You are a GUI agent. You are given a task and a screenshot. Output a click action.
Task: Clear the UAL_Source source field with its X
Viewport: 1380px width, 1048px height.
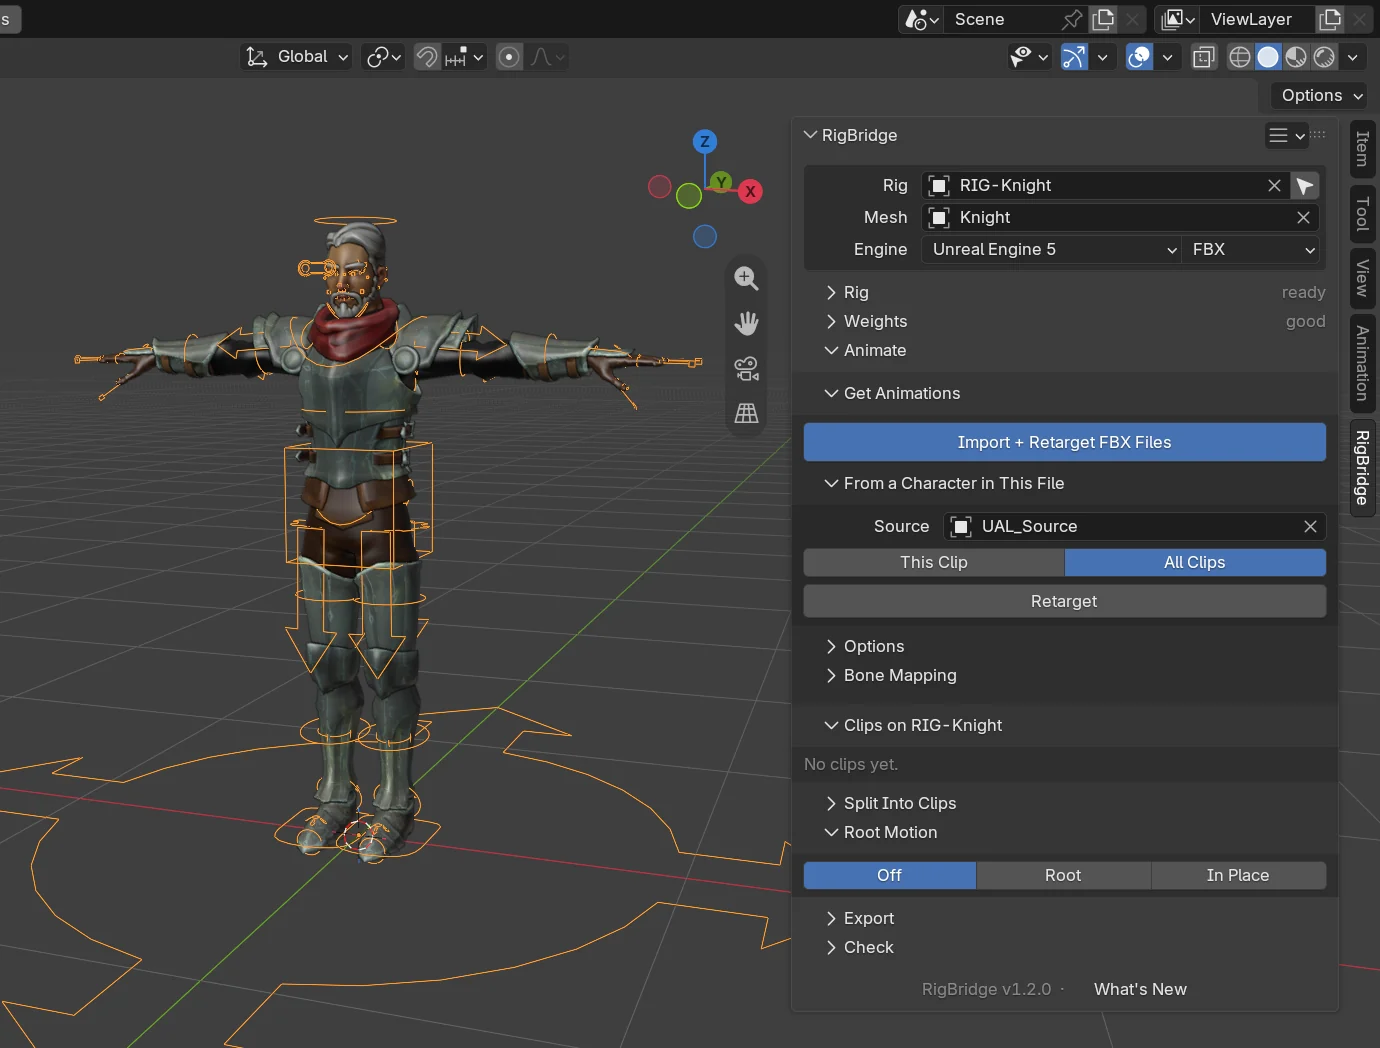[1310, 526]
